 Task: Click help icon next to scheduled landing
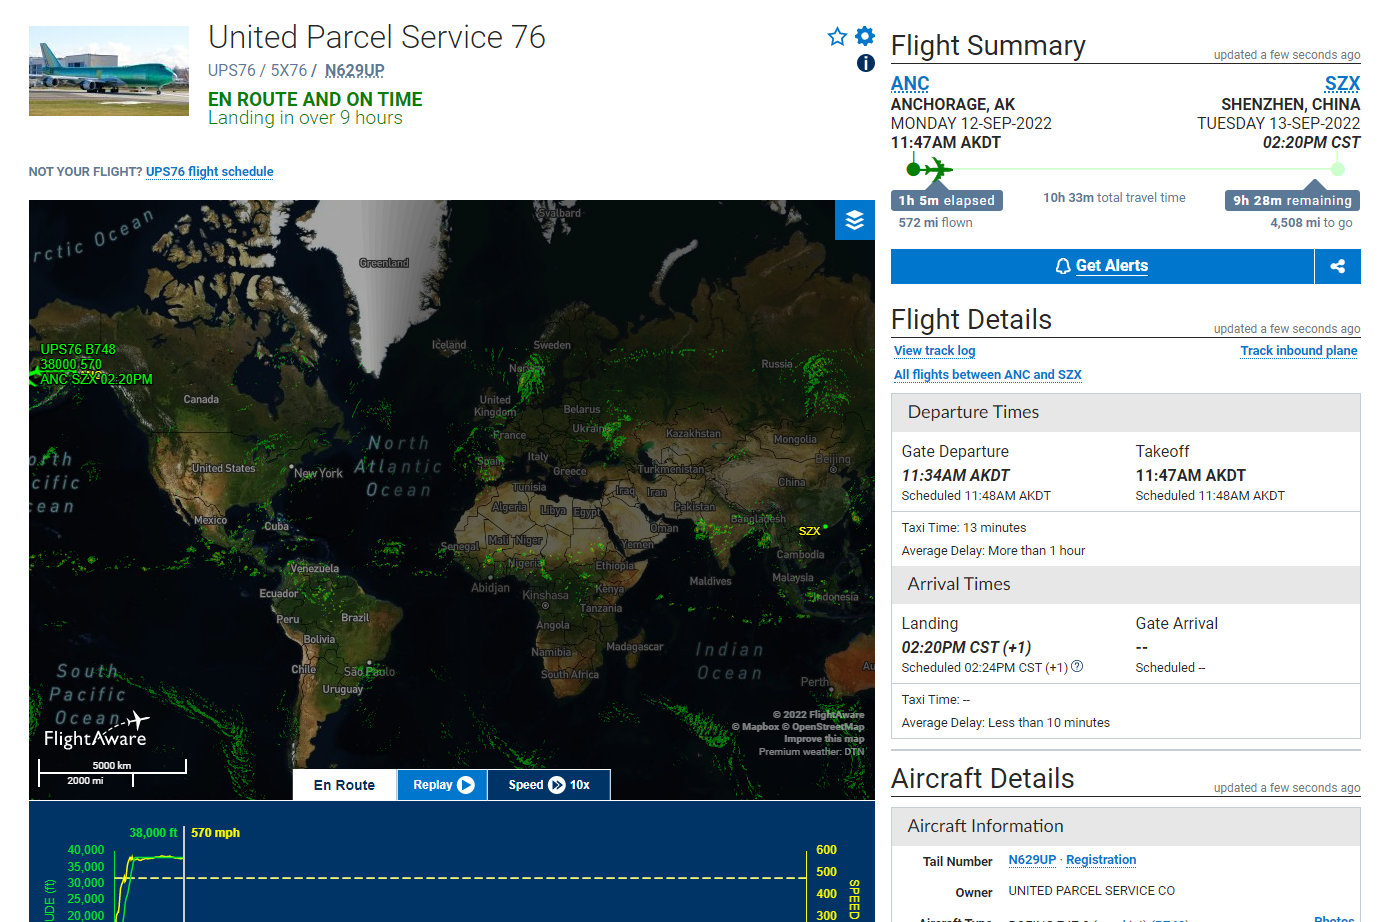(1077, 666)
